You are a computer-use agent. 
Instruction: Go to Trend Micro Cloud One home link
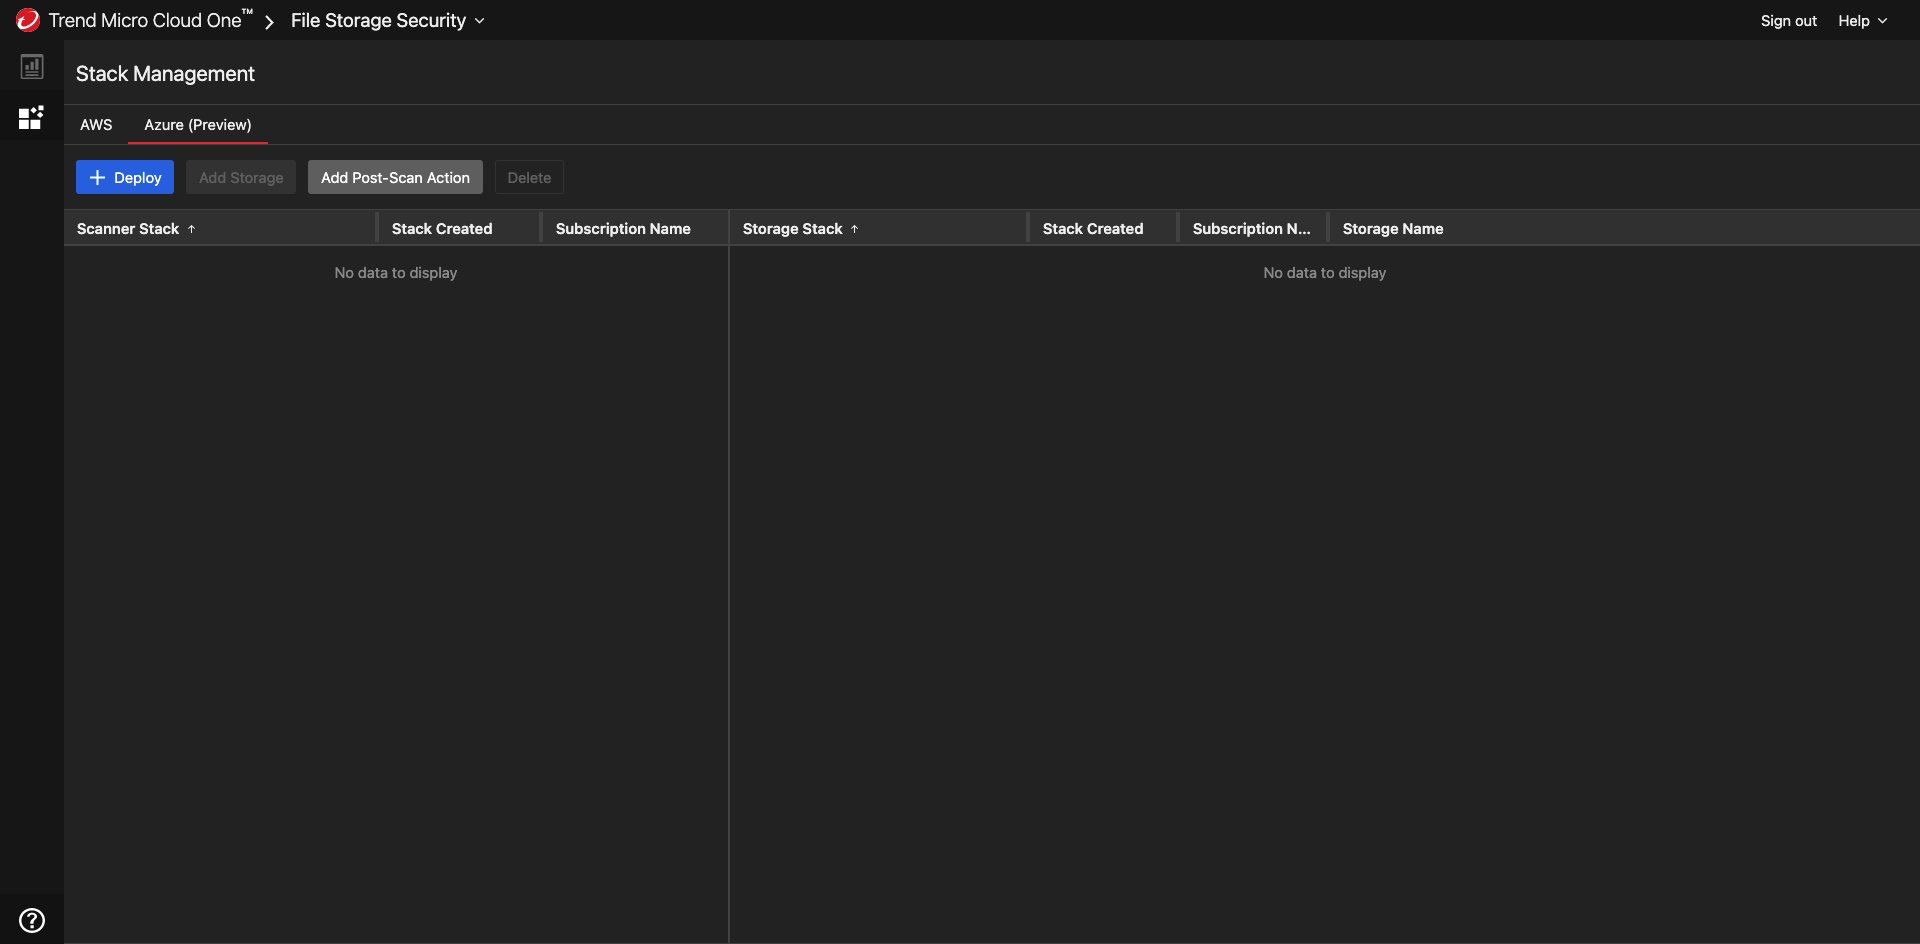pos(146,21)
